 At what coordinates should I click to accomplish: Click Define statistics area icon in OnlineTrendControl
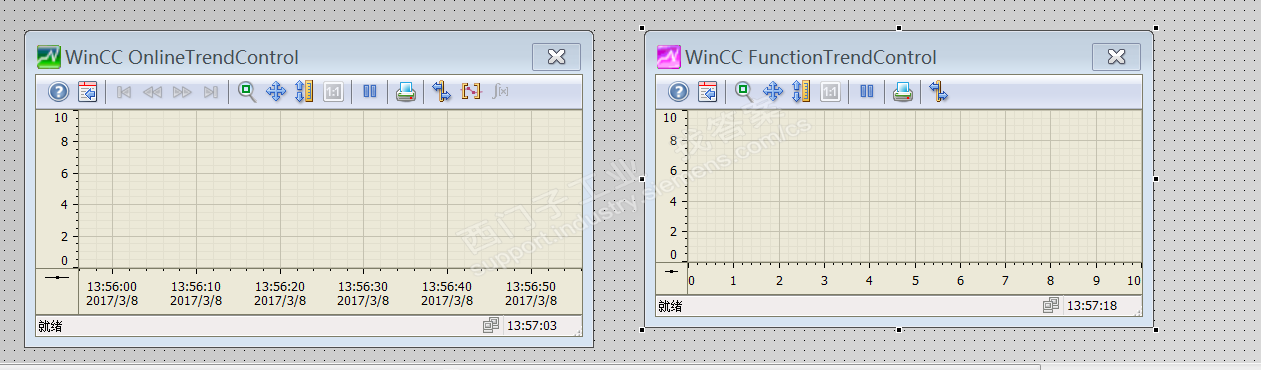point(471,92)
